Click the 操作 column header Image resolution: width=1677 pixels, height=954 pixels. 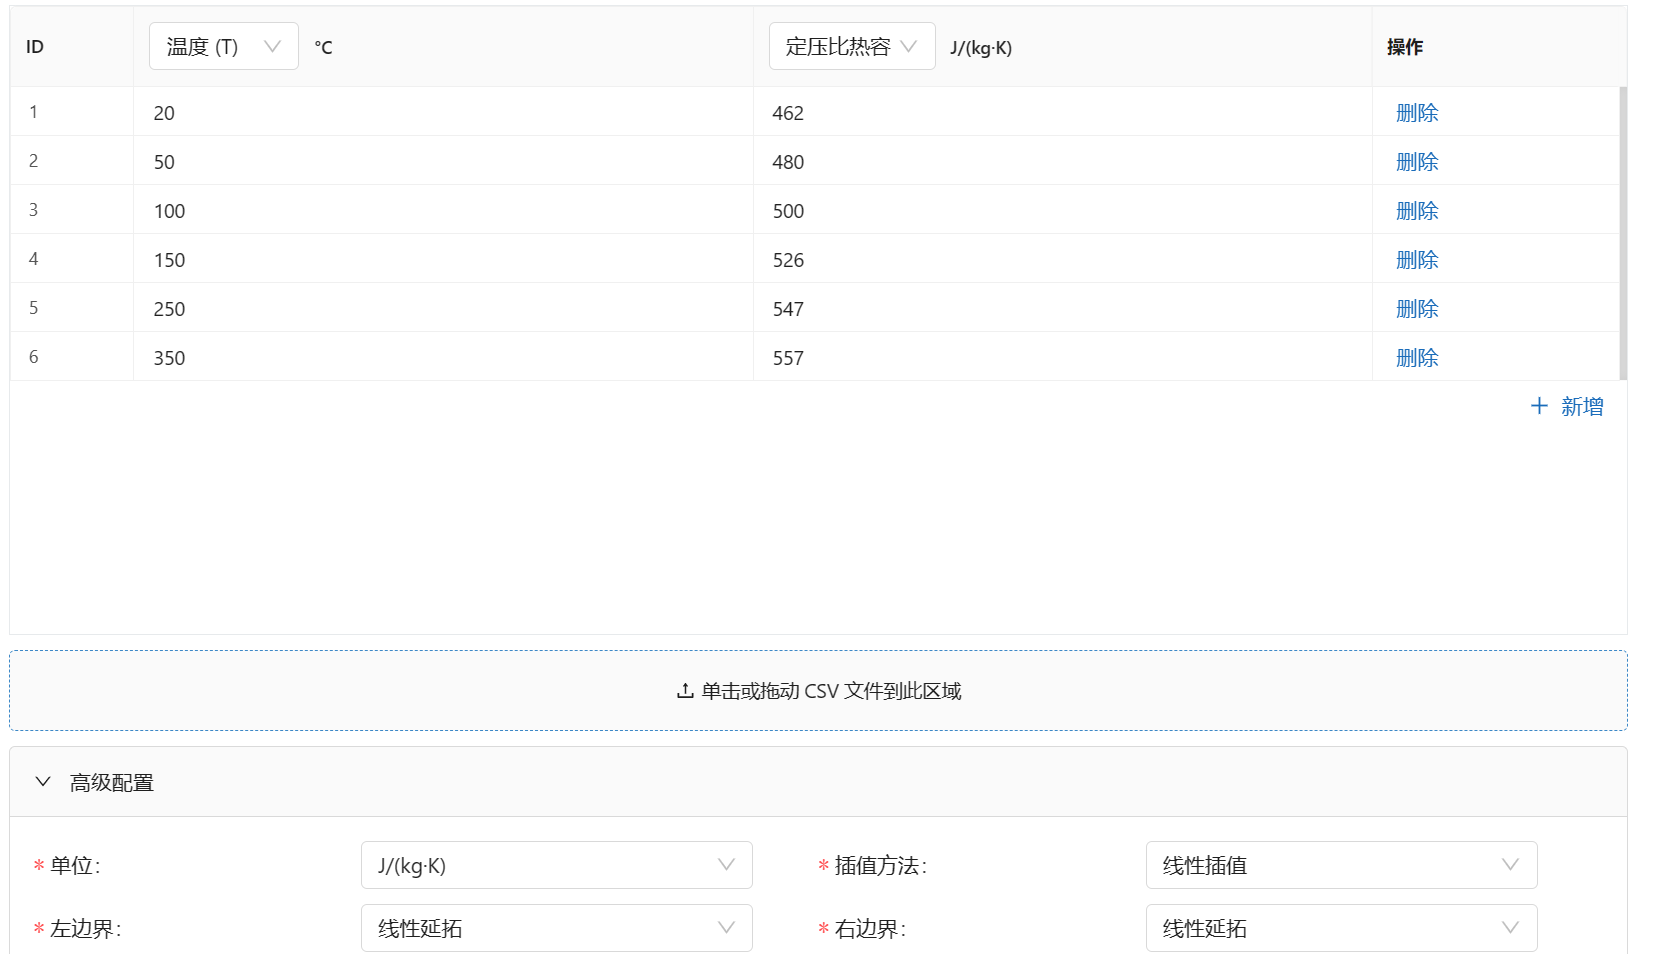(1499, 47)
